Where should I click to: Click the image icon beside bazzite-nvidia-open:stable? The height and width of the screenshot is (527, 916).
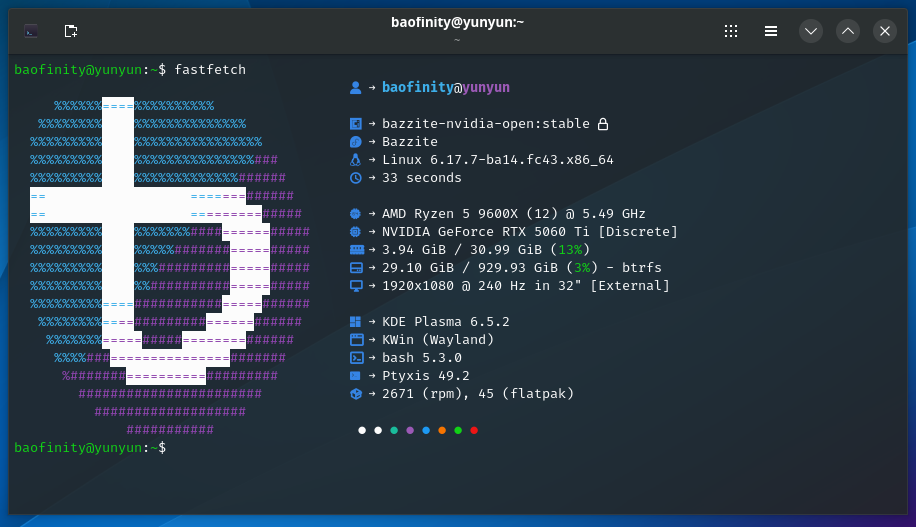tap(355, 124)
